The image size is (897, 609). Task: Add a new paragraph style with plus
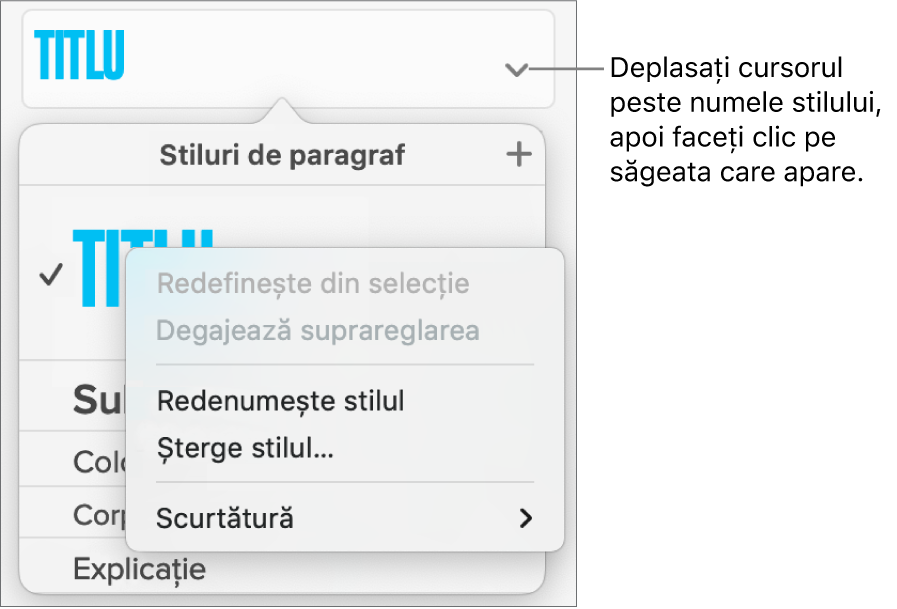(x=518, y=155)
